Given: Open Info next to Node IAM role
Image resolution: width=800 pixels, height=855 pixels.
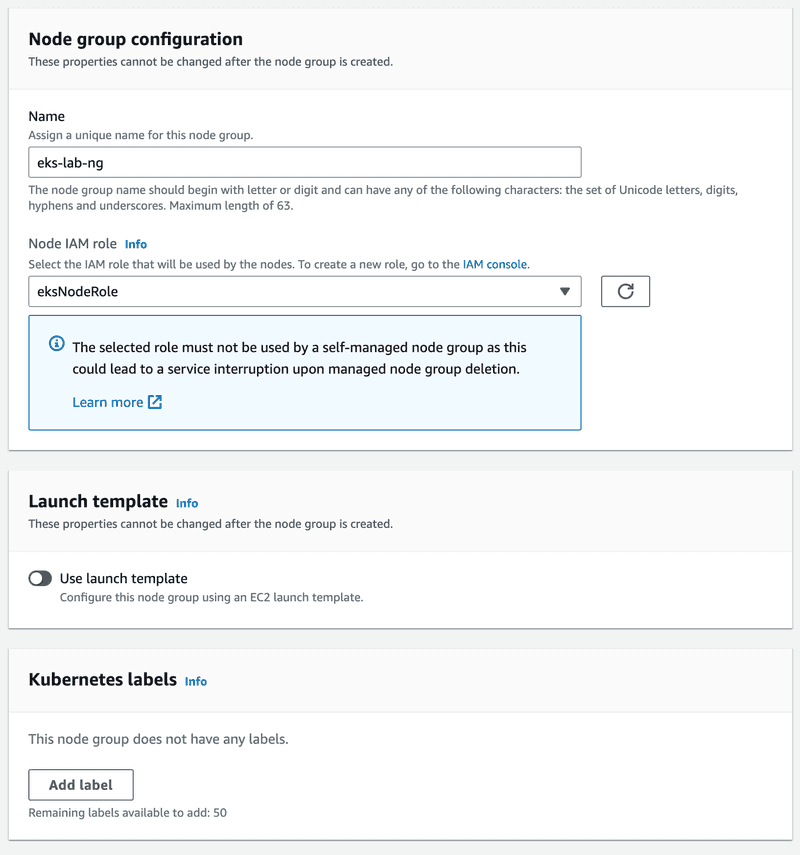Looking at the screenshot, I should point(136,244).
